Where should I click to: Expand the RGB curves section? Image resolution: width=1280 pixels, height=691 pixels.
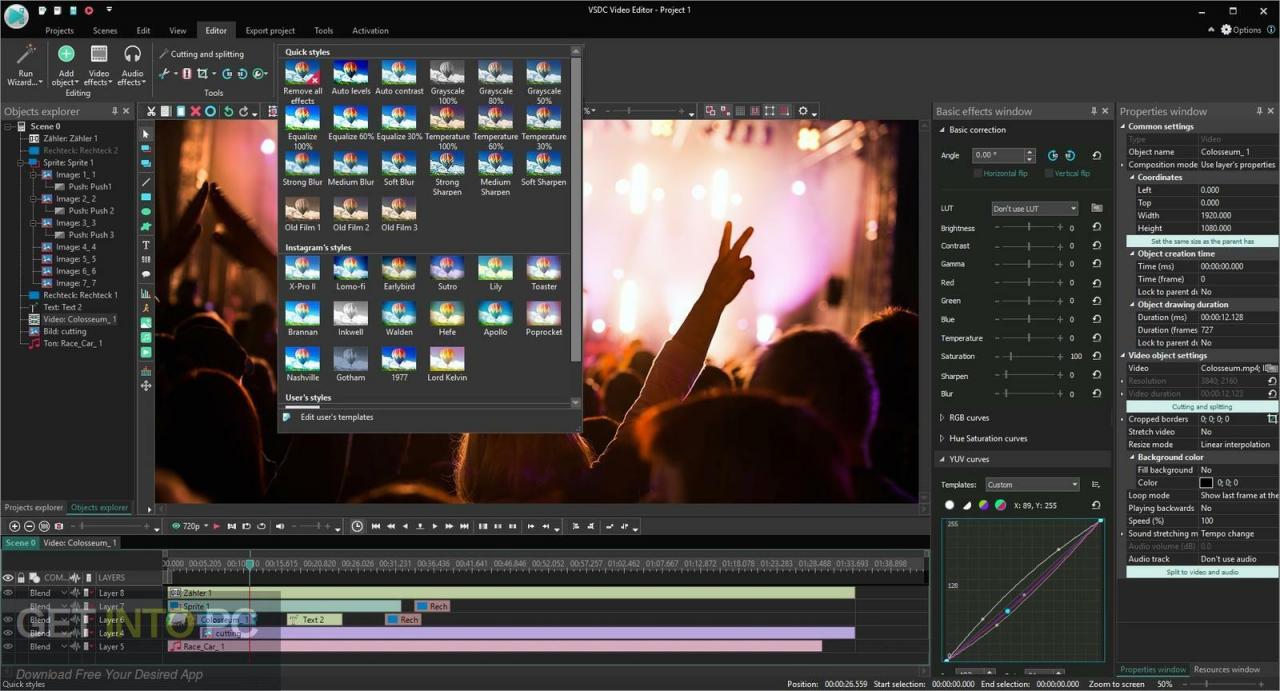(941, 418)
